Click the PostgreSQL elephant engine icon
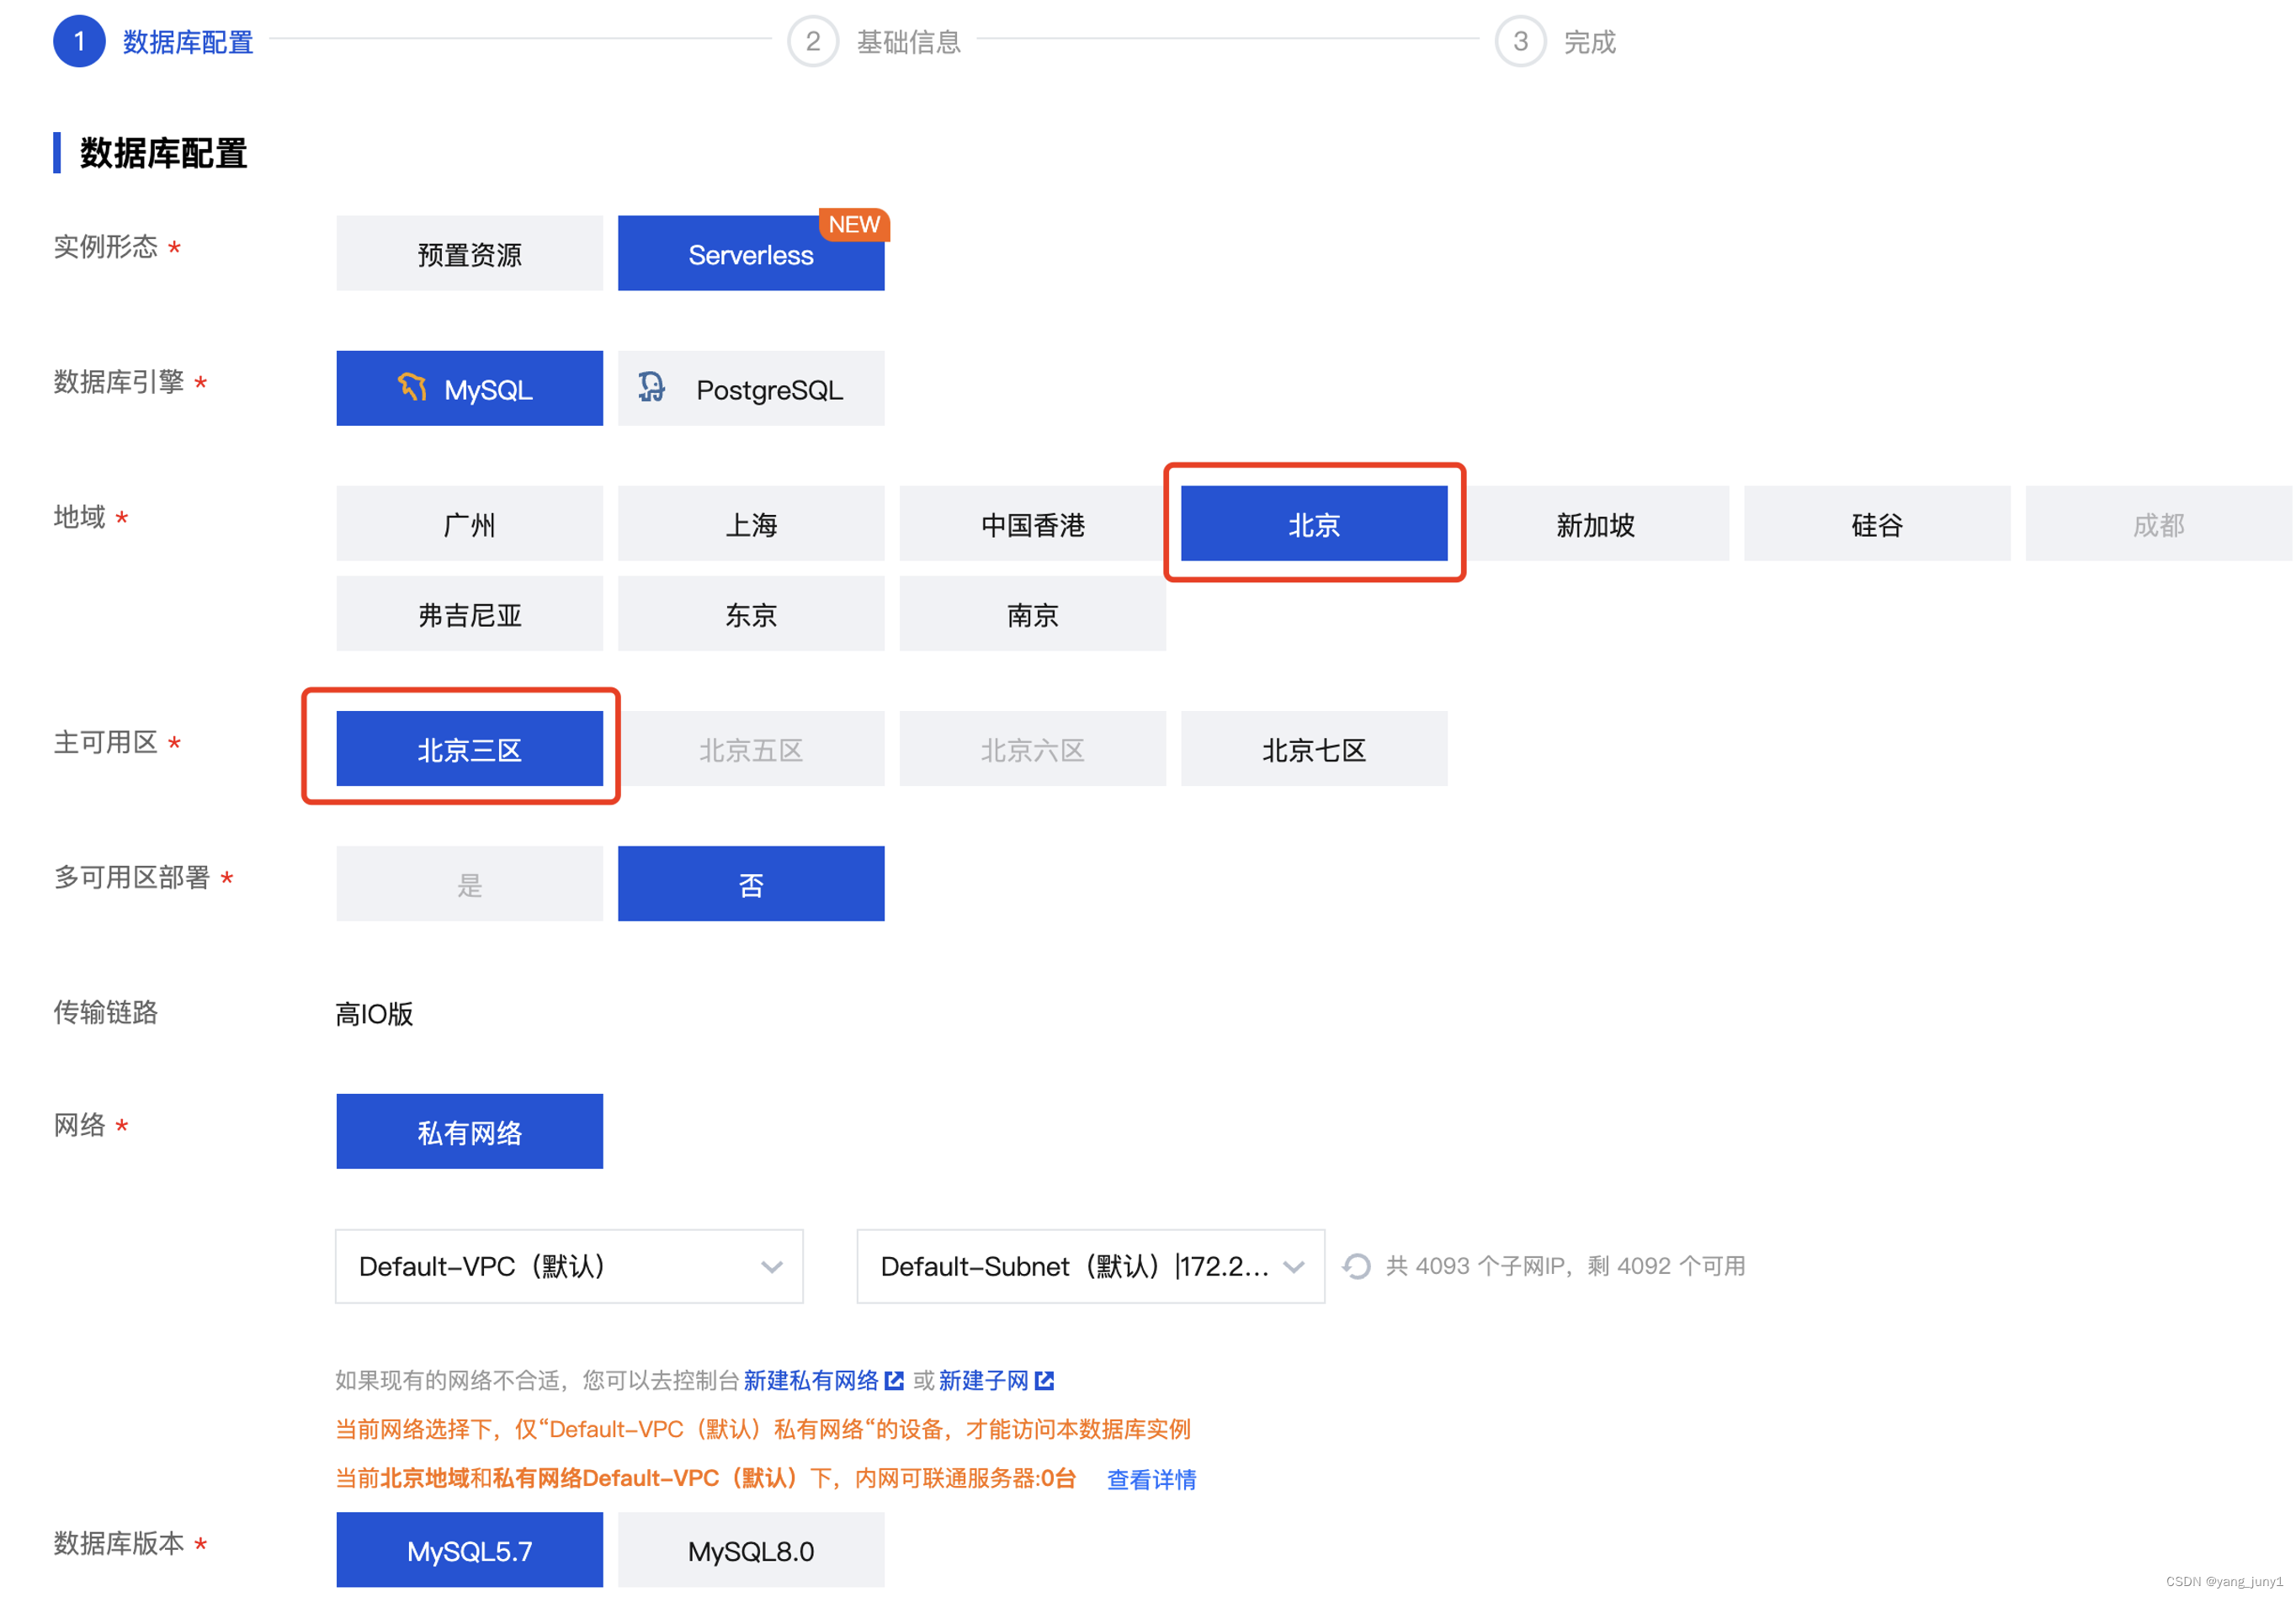This screenshot has width=2296, height=1597. (652, 388)
